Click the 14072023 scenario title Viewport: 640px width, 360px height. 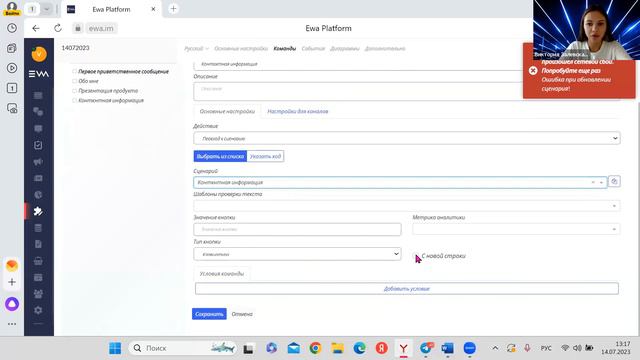[x=76, y=48]
